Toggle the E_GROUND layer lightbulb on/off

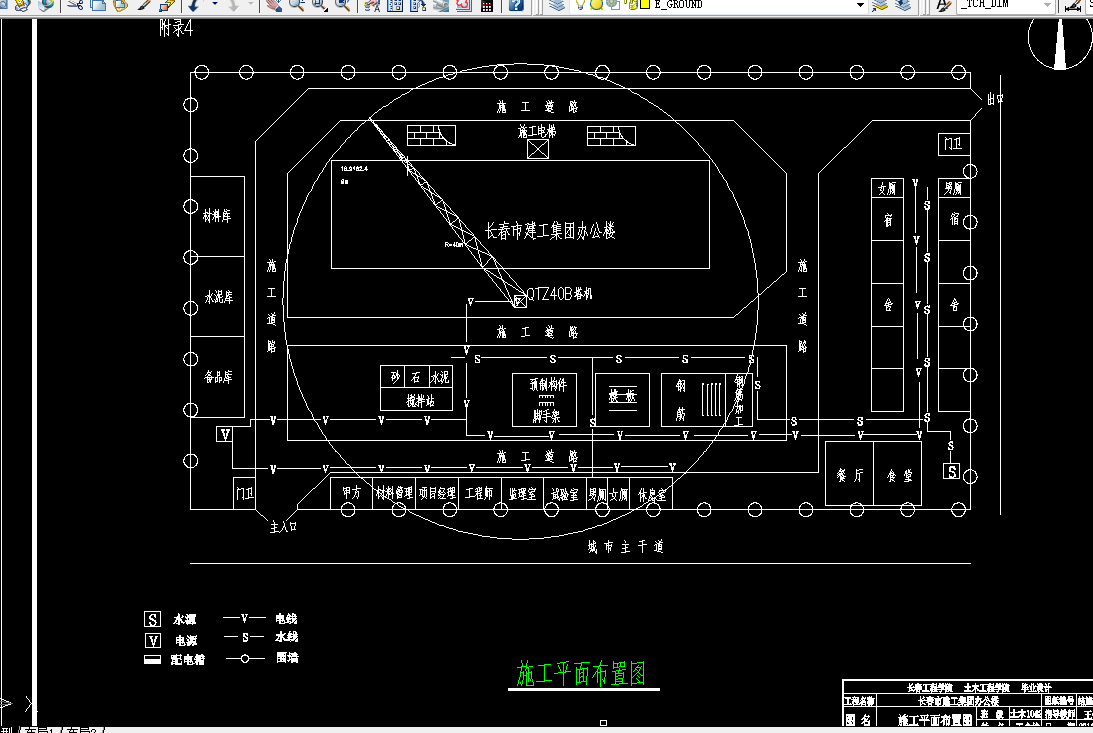point(580,5)
